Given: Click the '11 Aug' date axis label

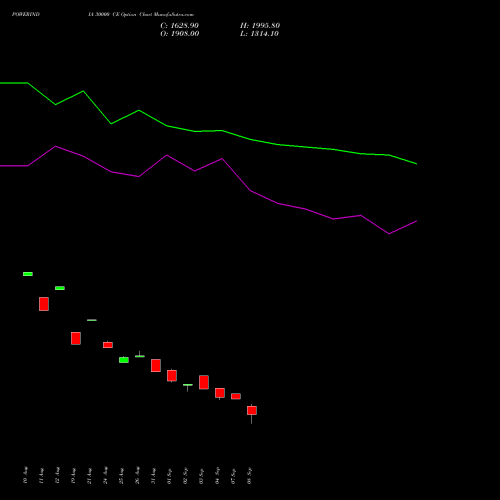Looking at the screenshot, I should click(x=41, y=475).
